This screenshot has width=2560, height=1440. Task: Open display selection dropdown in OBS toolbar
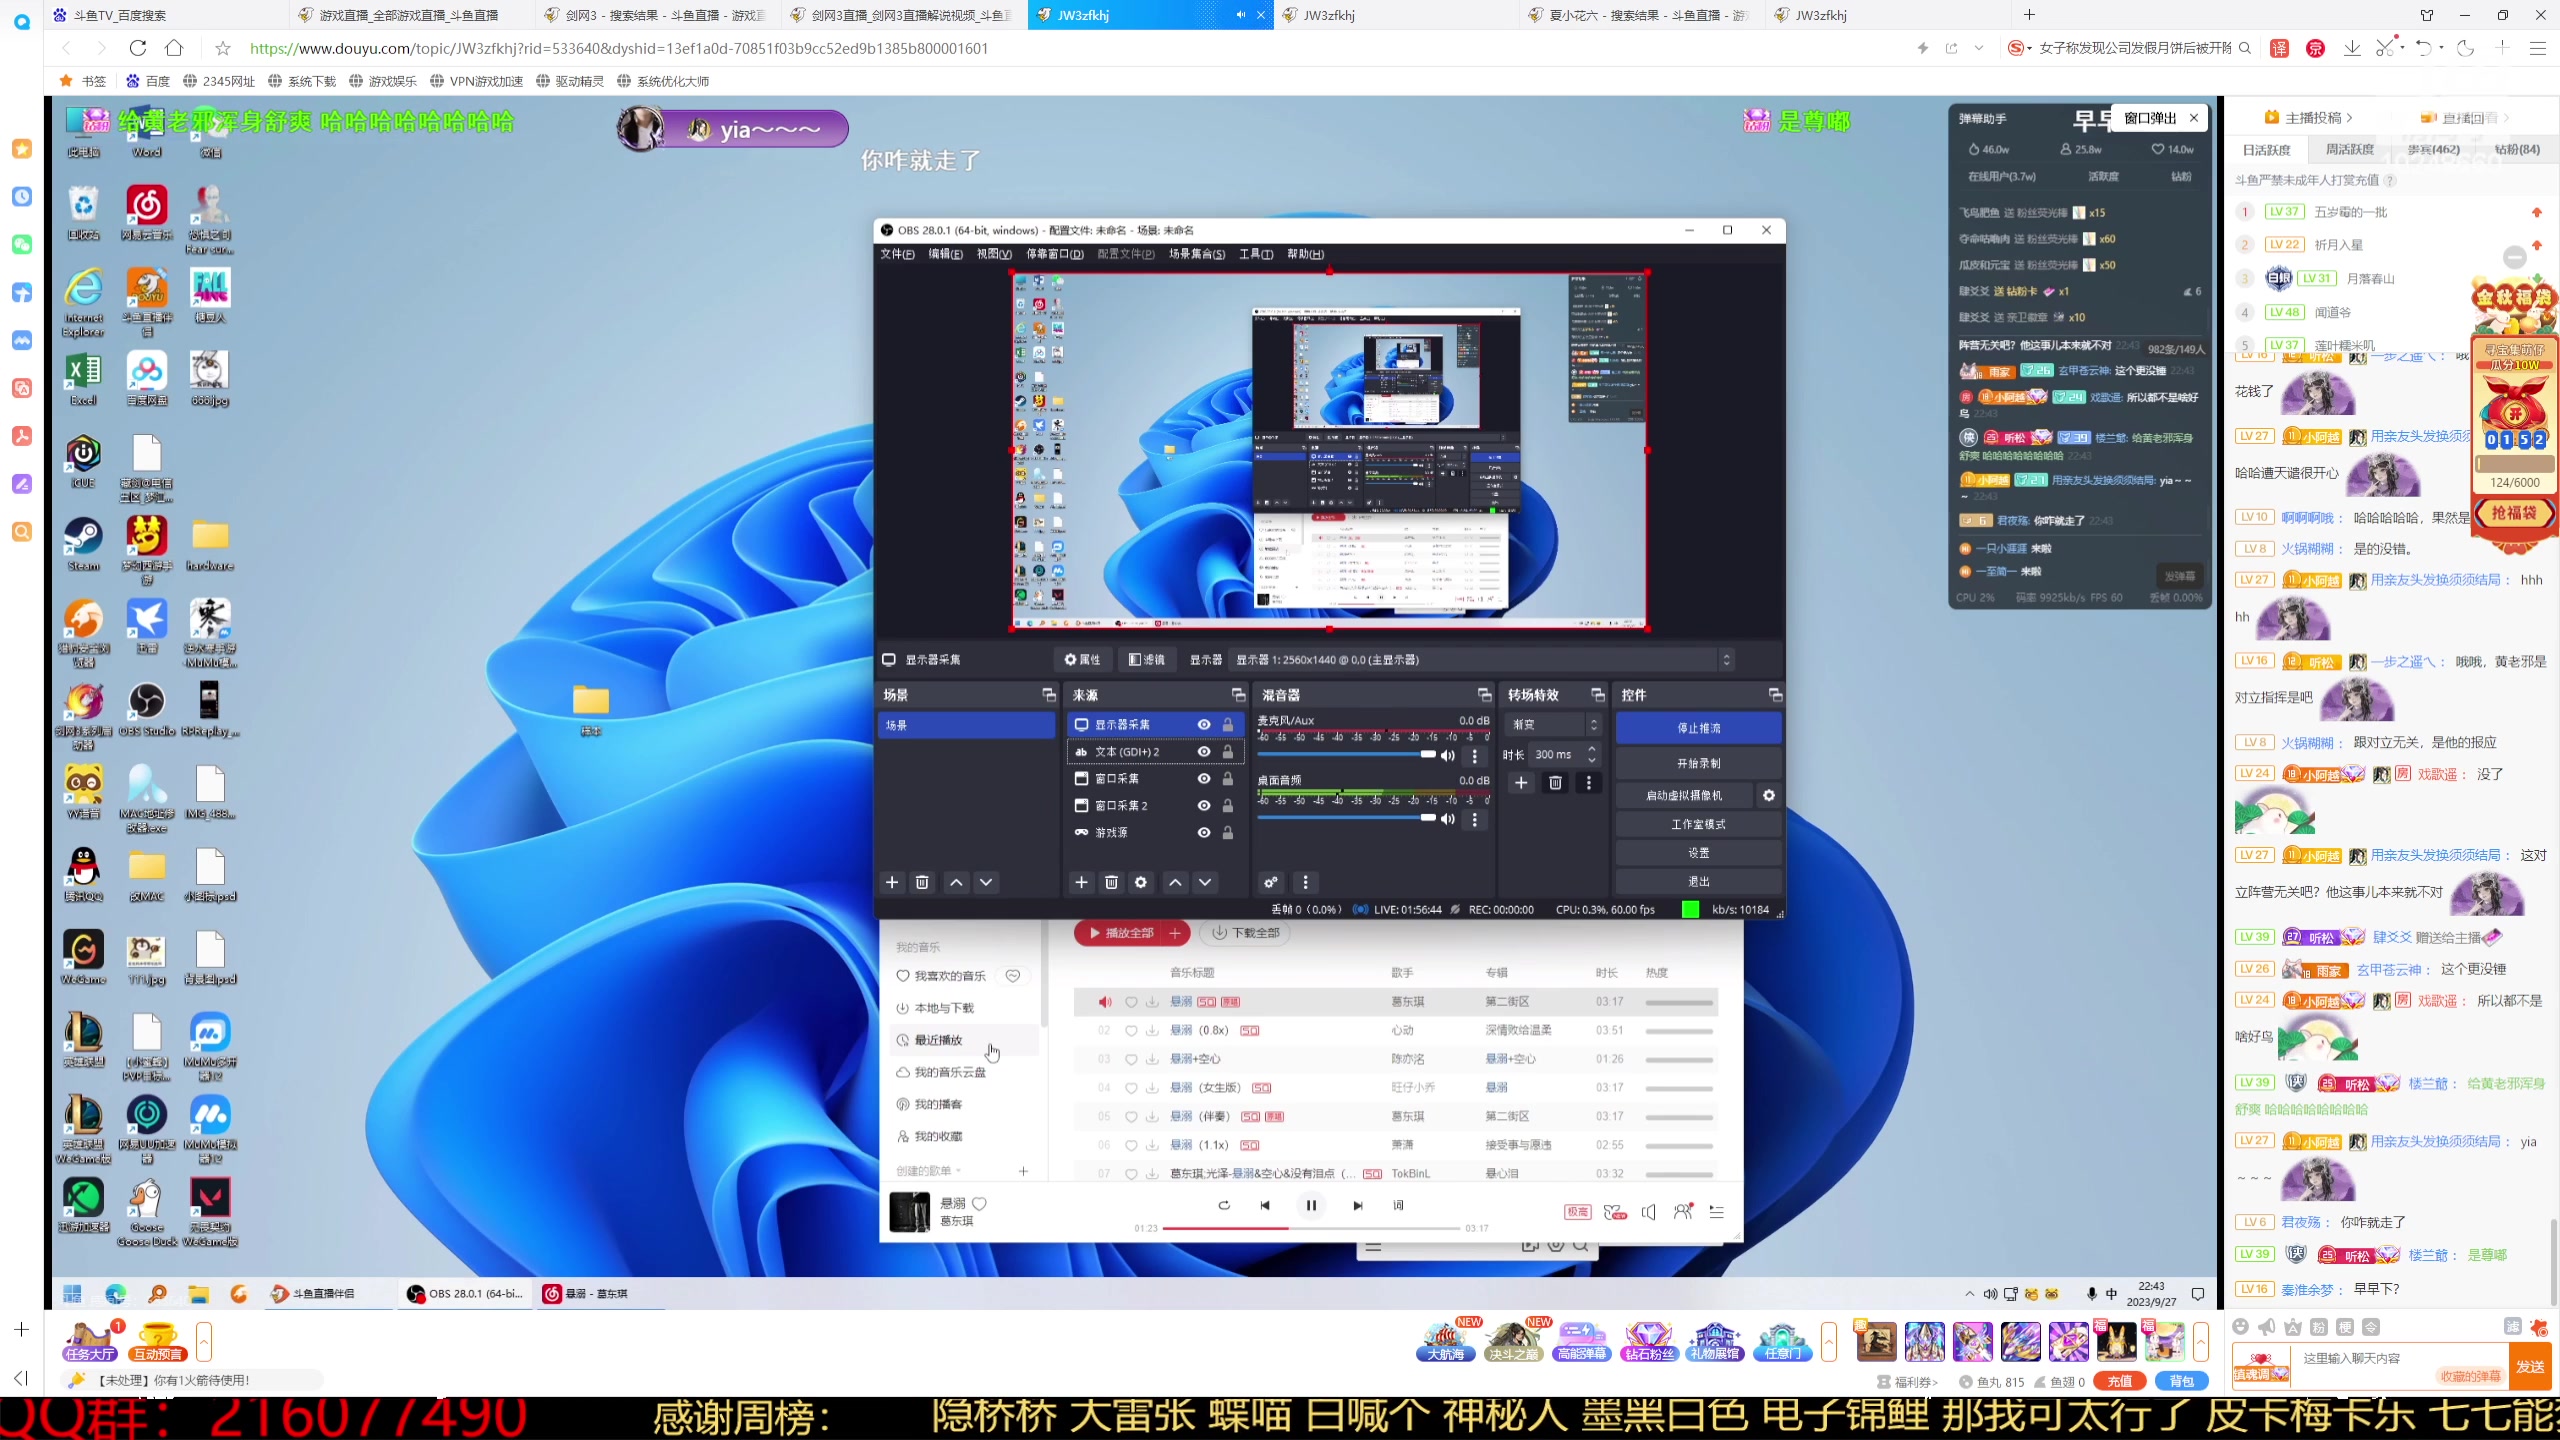1481,660
